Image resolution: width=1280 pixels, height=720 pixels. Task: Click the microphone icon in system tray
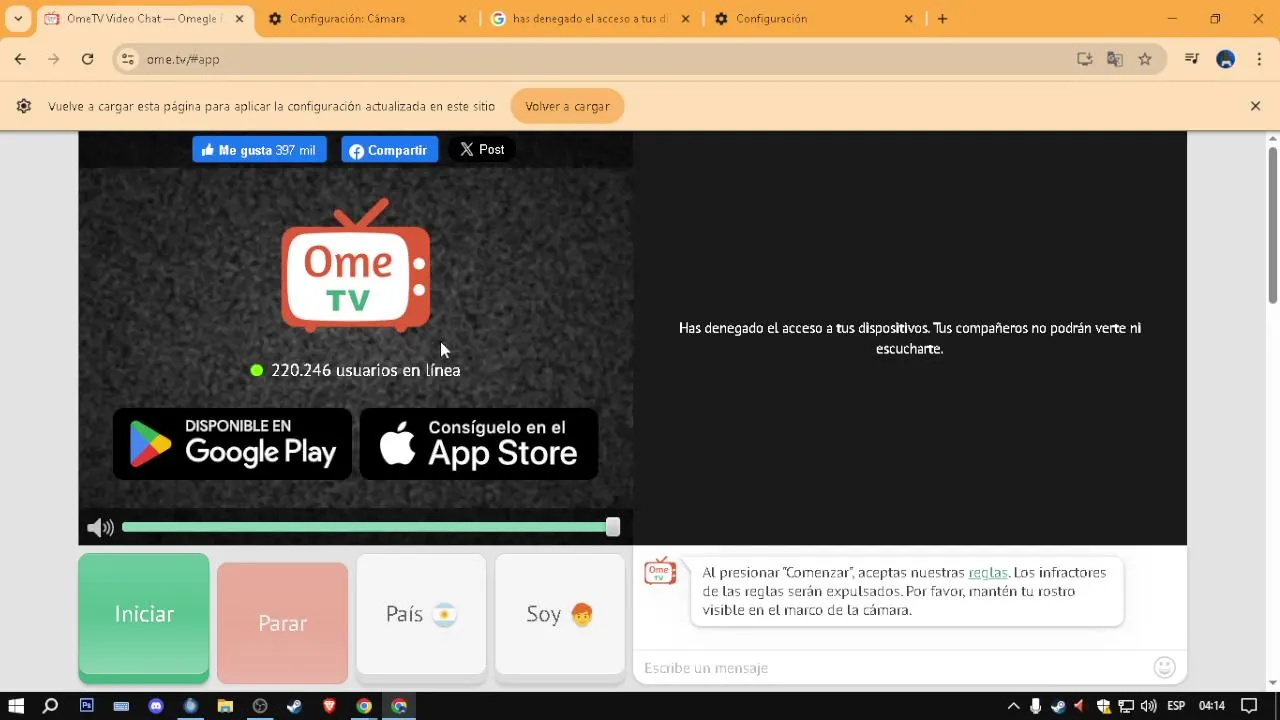pos(1035,706)
